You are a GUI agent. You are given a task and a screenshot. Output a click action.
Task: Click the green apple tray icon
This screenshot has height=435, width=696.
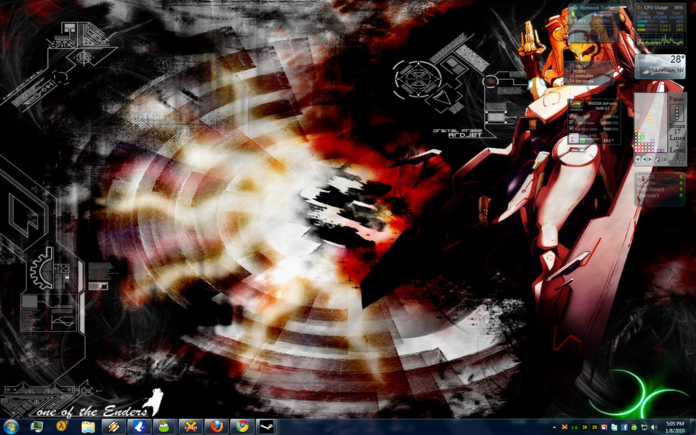click(x=634, y=427)
